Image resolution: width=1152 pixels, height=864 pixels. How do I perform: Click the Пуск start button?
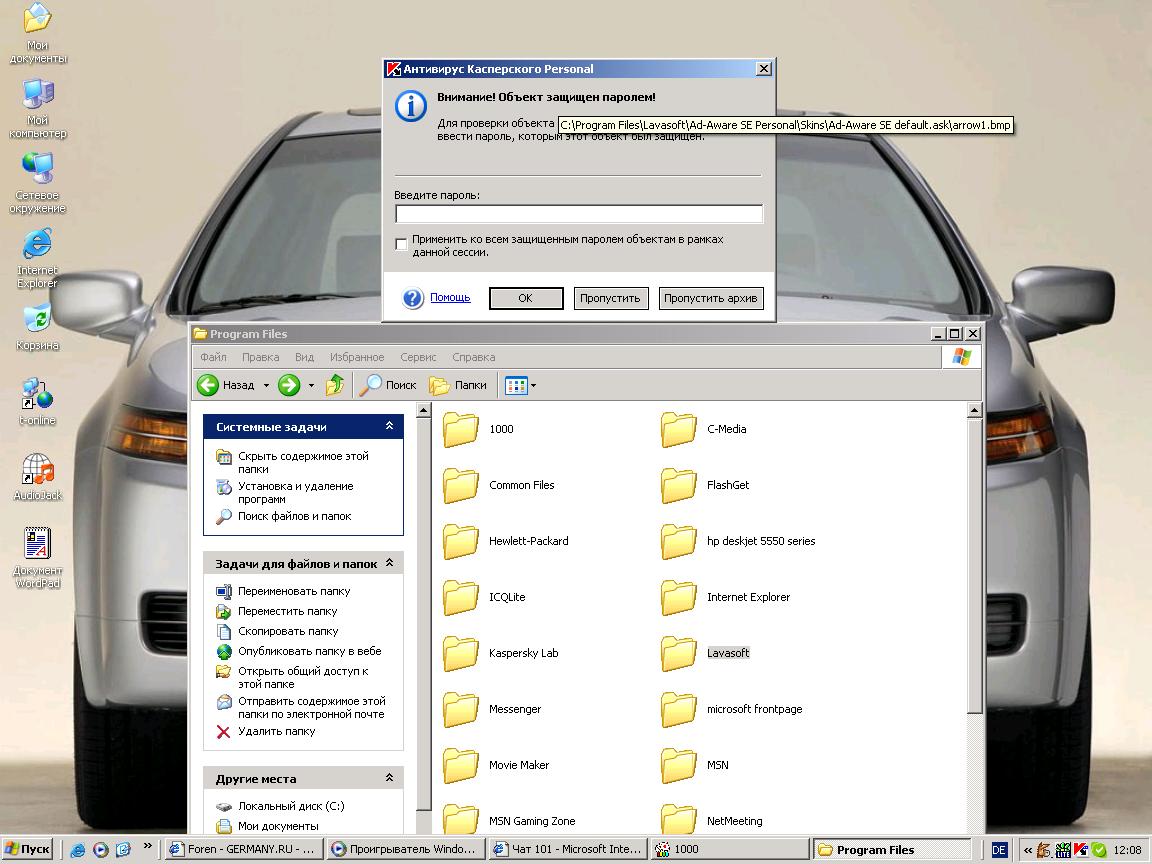[28, 849]
